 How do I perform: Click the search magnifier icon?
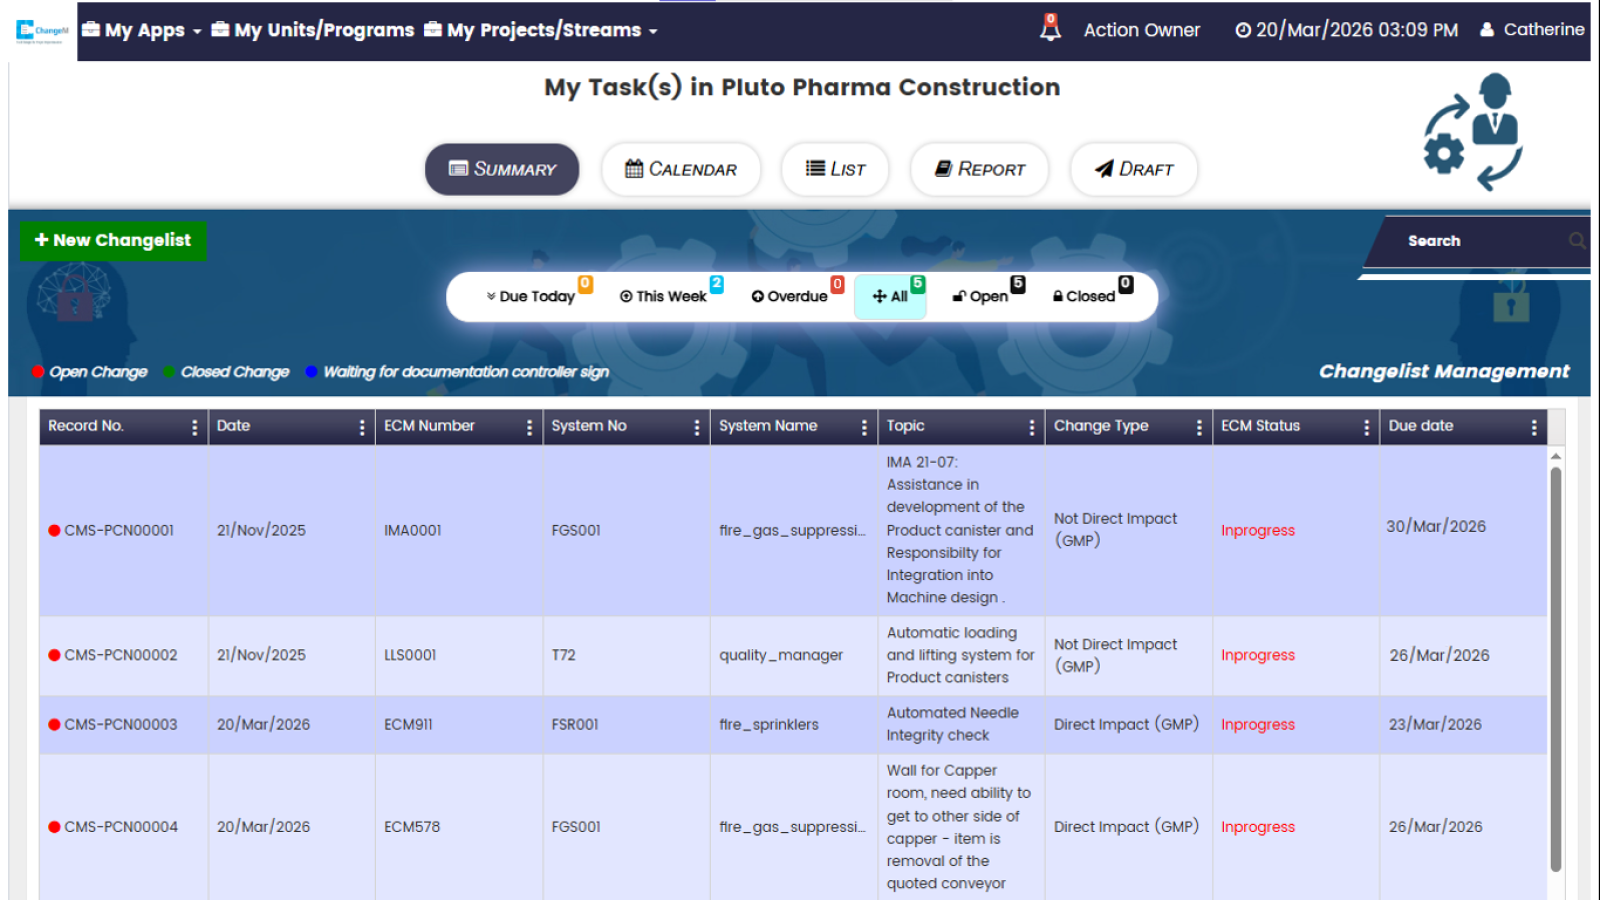(x=1577, y=241)
